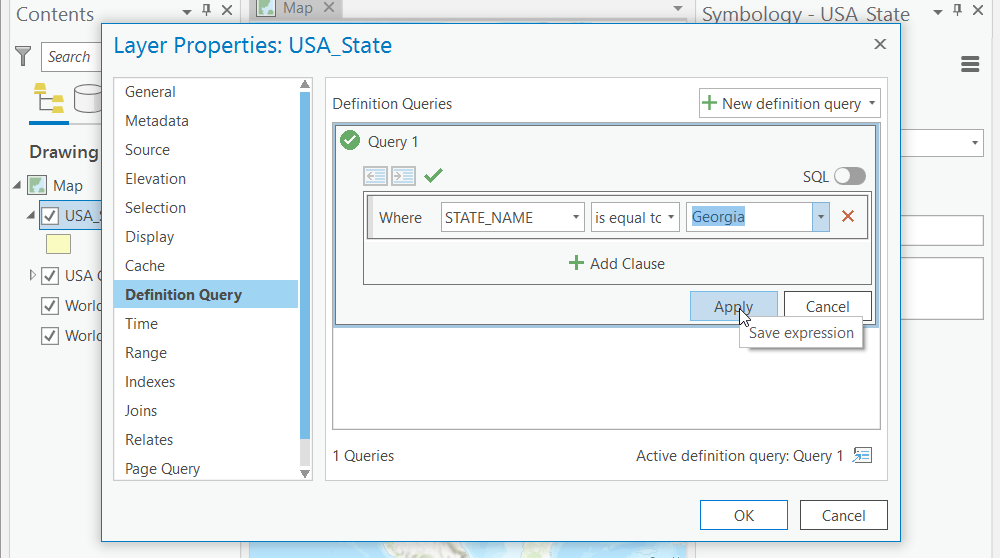Select List By Drawing Order icon
The image size is (1000, 558).
click(48, 98)
